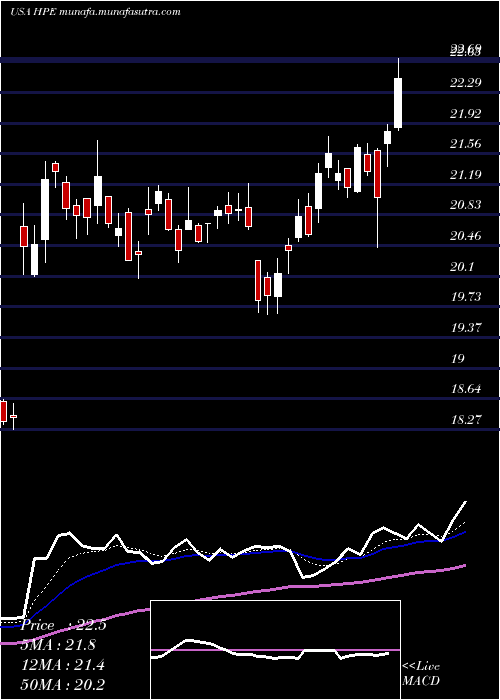Image resolution: width=500 pixels, height=700 pixels.
Task: Click the '5MA : 21.8' legend text
Action: 57,646
